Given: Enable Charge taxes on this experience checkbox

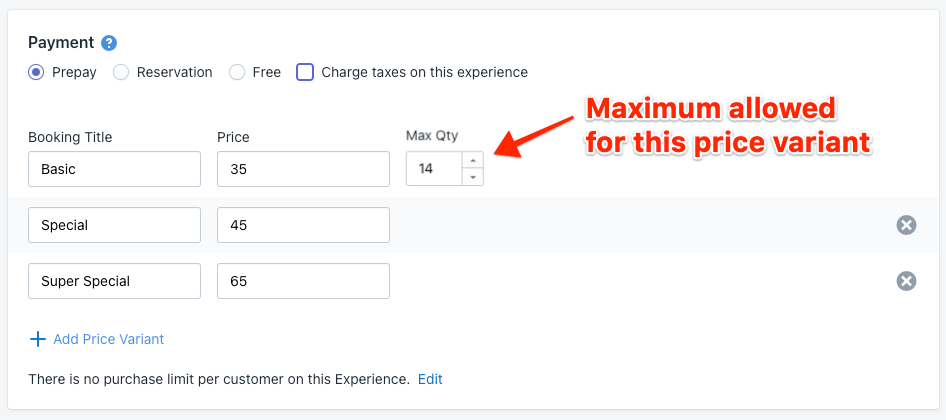Looking at the screenshot, I should (x=305, y=72).
